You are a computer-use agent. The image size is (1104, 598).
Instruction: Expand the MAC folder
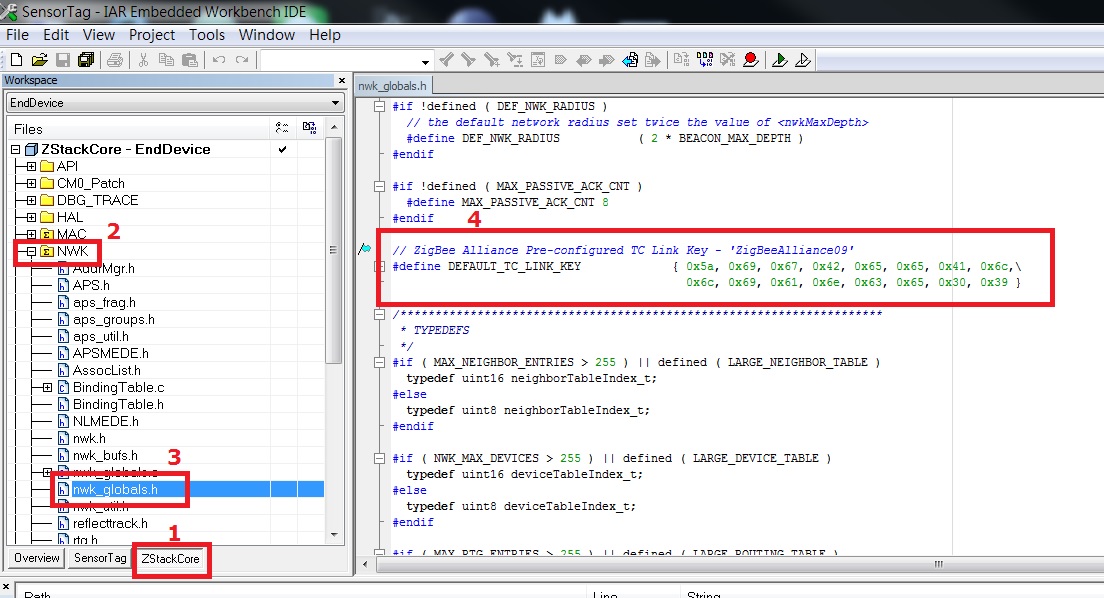pyautogui.click(x=31, y=234)
